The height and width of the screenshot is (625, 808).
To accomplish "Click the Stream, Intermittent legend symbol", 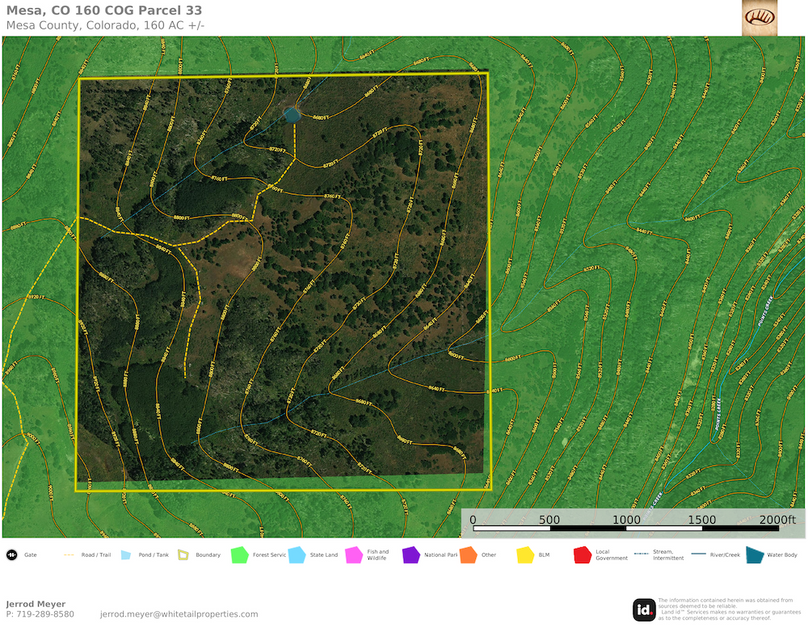I will pos(641,554).
